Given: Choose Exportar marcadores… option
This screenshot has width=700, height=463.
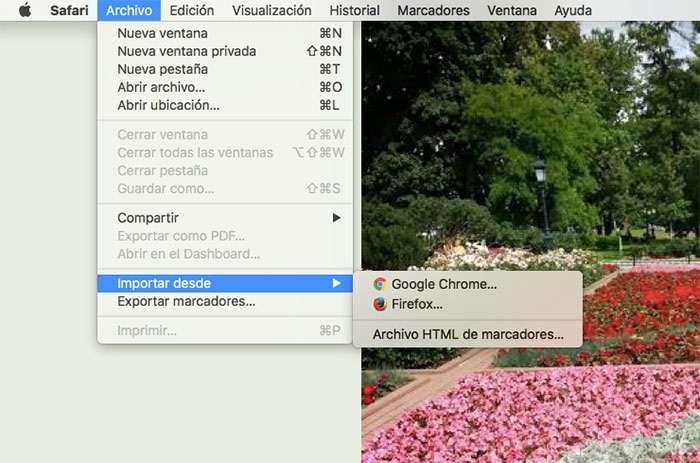Looking at the screenshot, I should 186,301.
